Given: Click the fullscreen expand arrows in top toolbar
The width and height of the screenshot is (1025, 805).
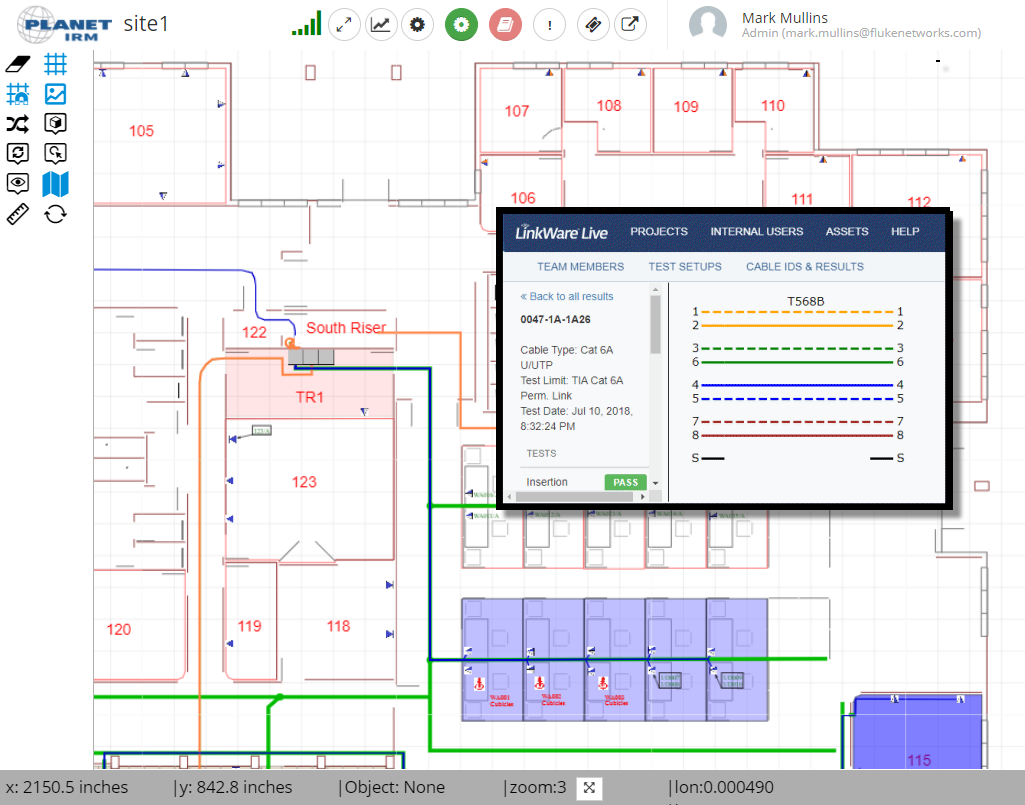Looking at the screenshot, I should click(344, 24).
